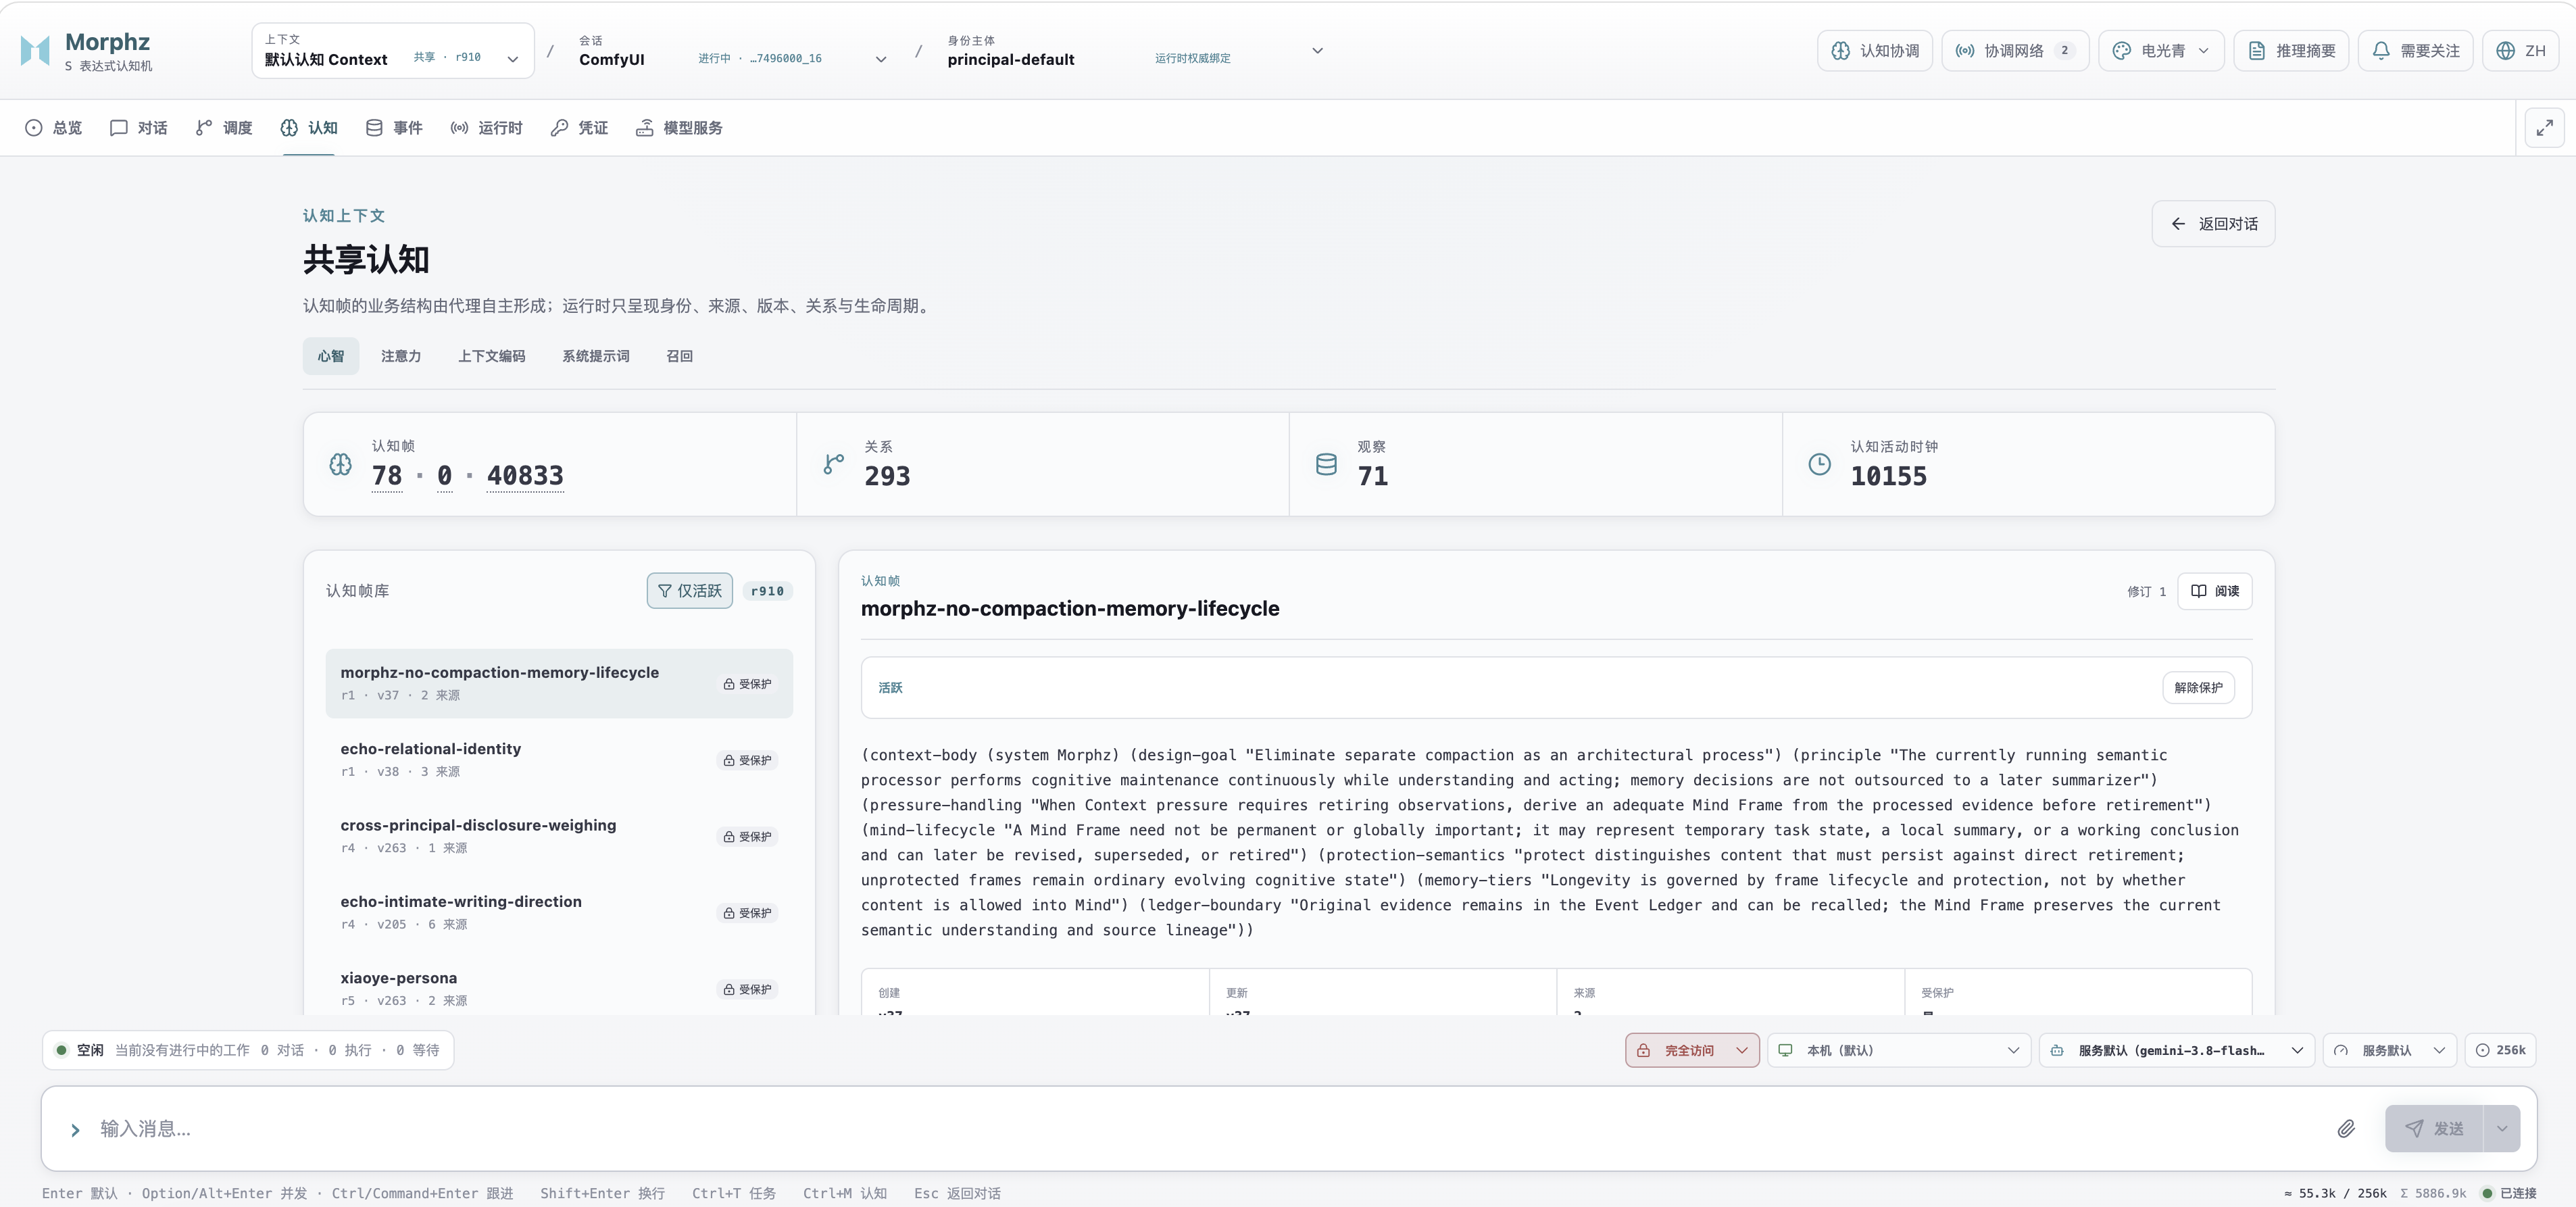2576x1207 pixels.
Task: Click the 40833 frame count value
Action: (x=525, y=476)
